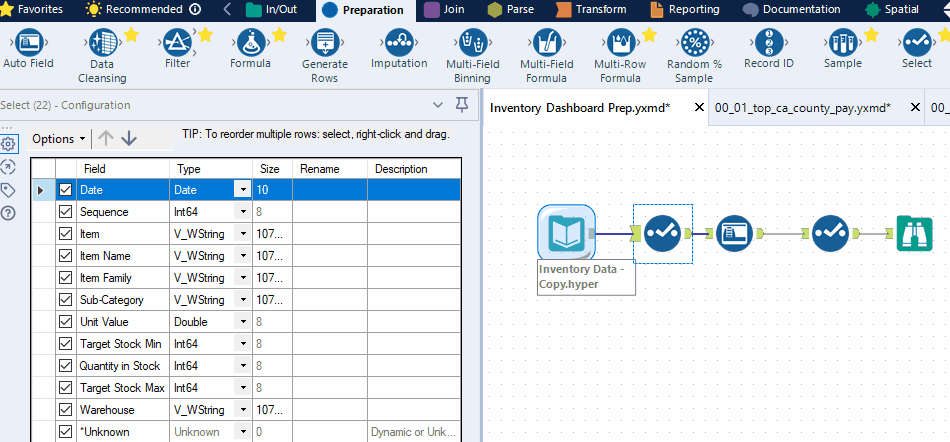Pick the Data Cleansing tool
The height and width of the screenshot is (442, 950).
102,44
